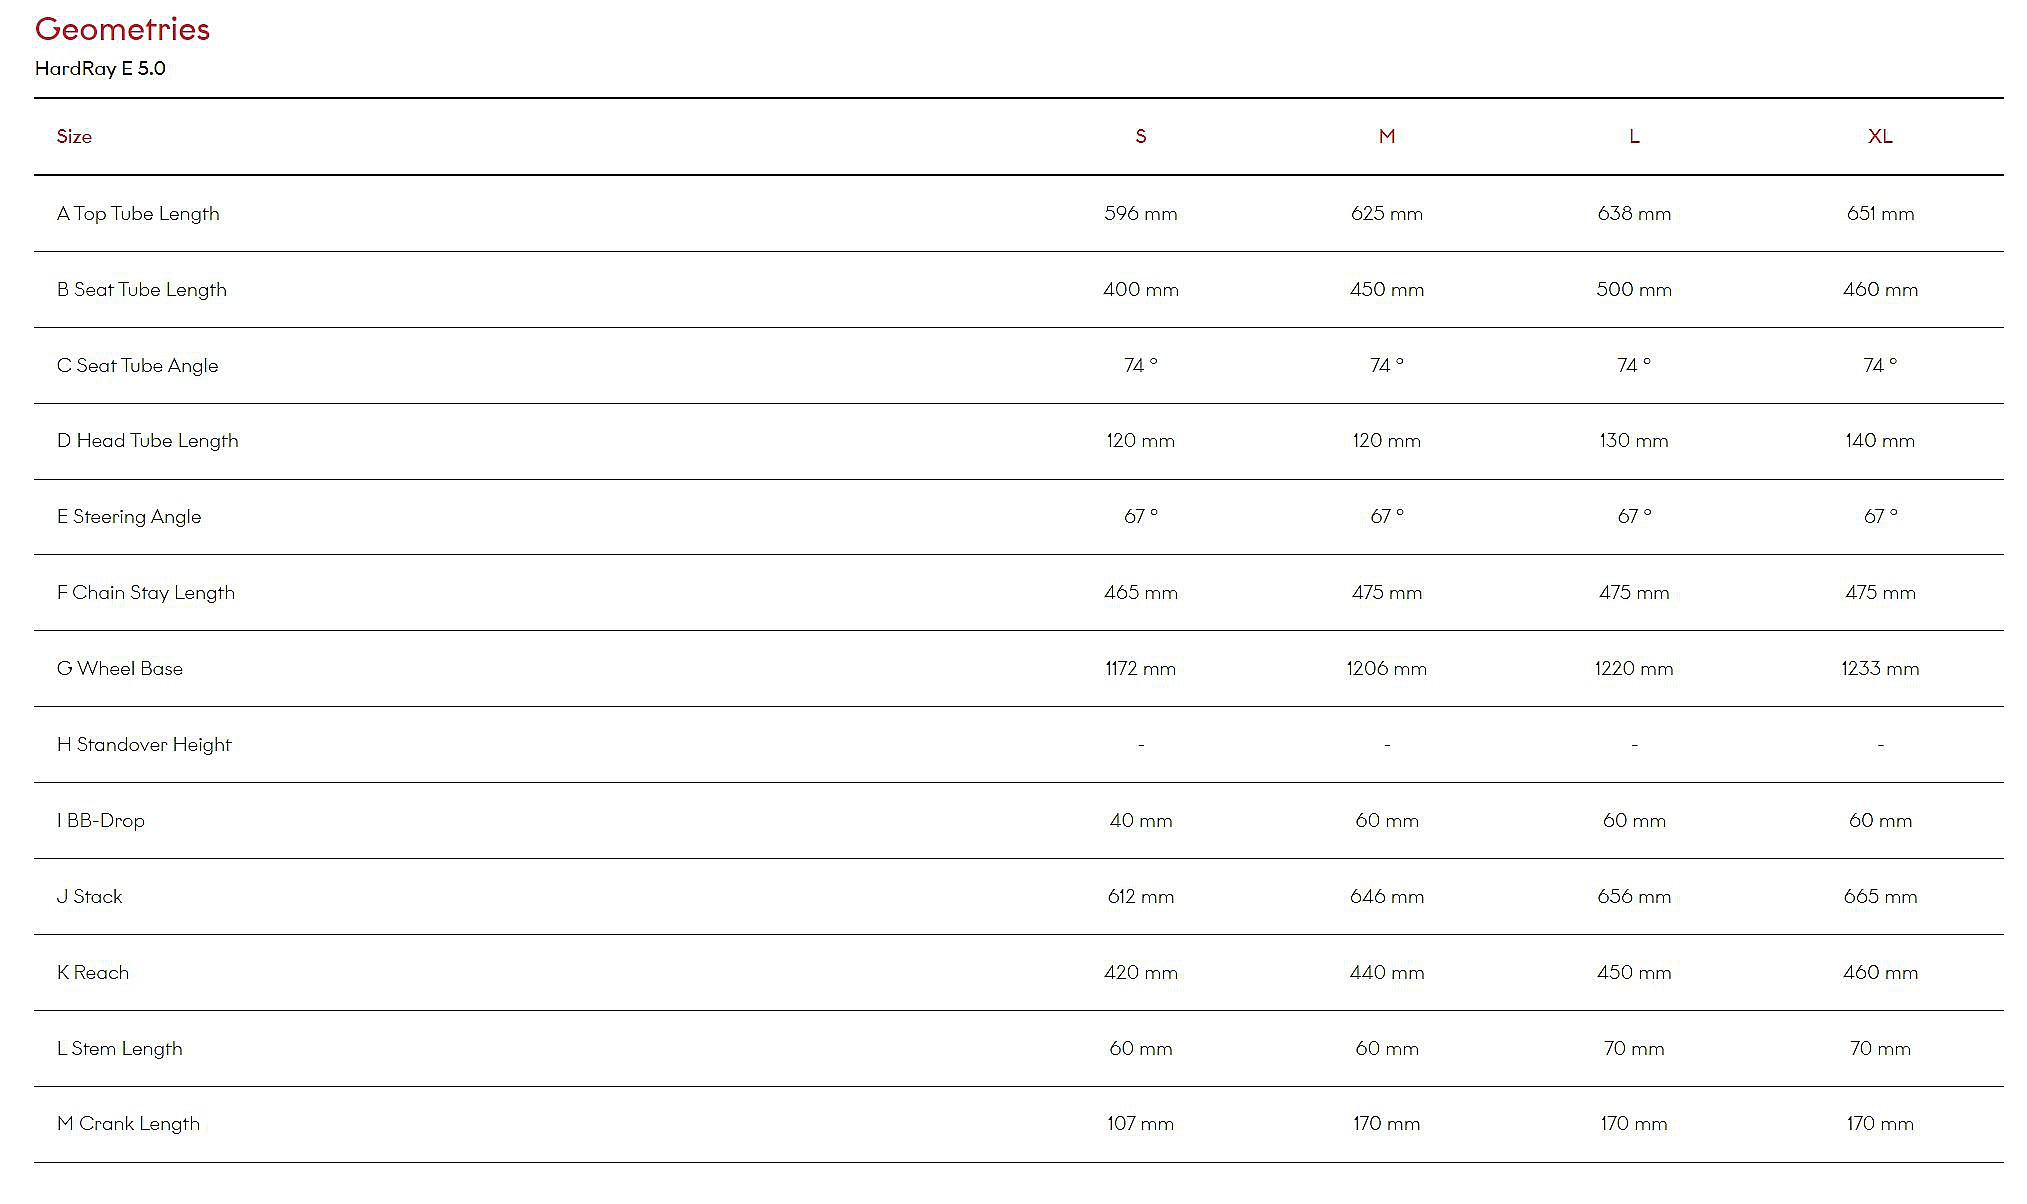Screen dimensions: 2027x1204
Task: Select the S size column header
Action: [1140, 136]
